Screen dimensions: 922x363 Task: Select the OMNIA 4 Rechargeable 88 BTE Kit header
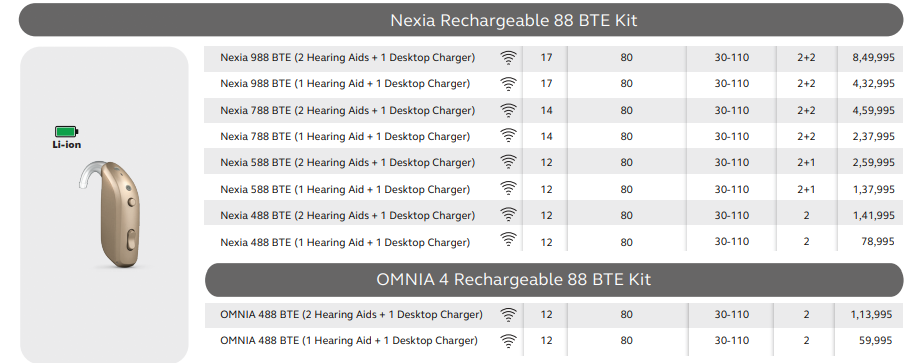554,279
